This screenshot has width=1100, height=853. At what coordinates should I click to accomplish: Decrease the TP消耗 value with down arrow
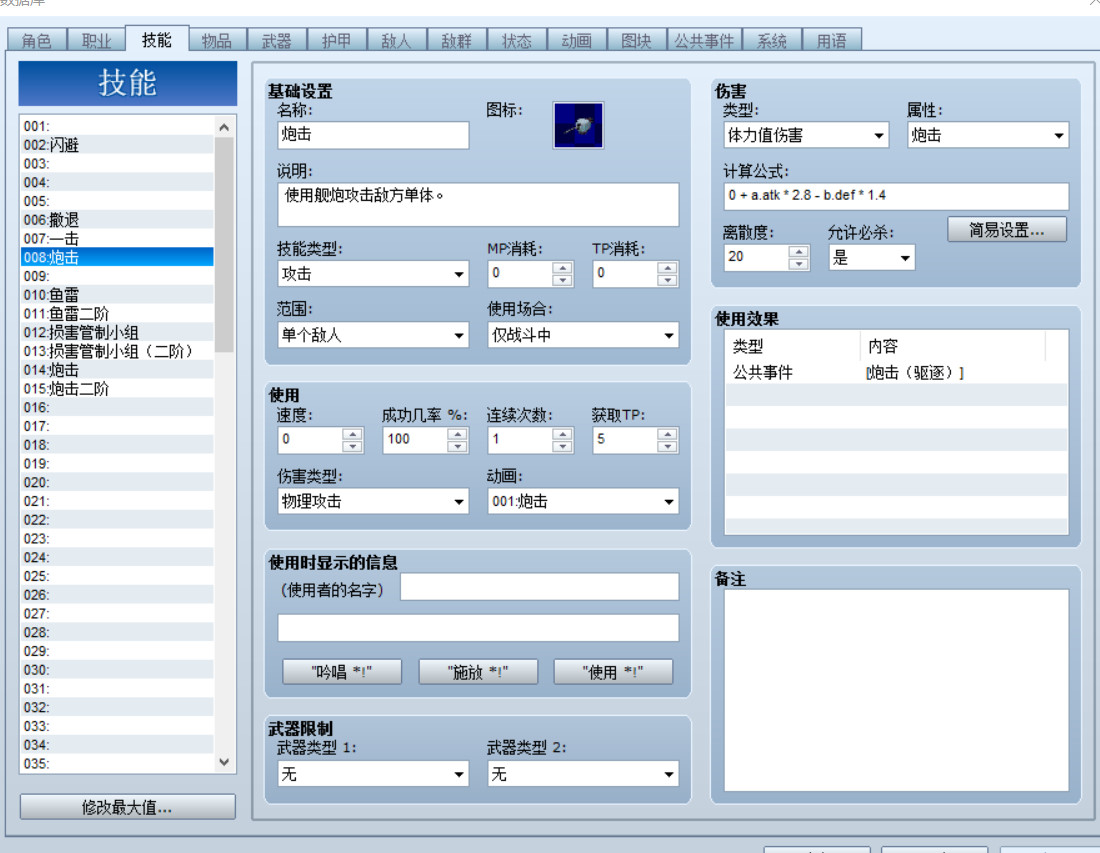coord(668,280)
